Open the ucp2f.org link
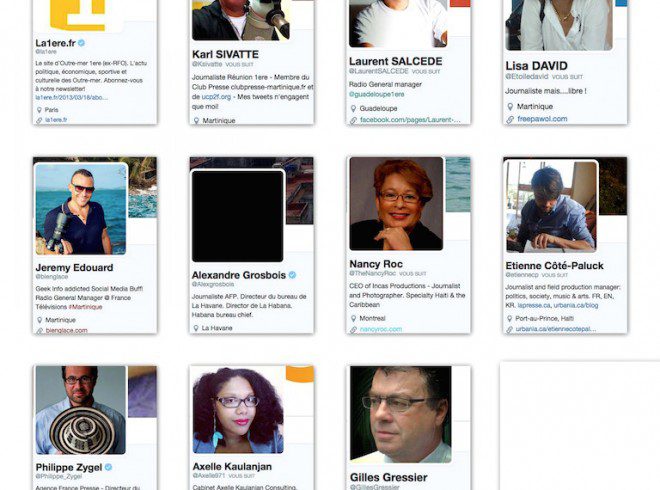 (x=216, y=97)
